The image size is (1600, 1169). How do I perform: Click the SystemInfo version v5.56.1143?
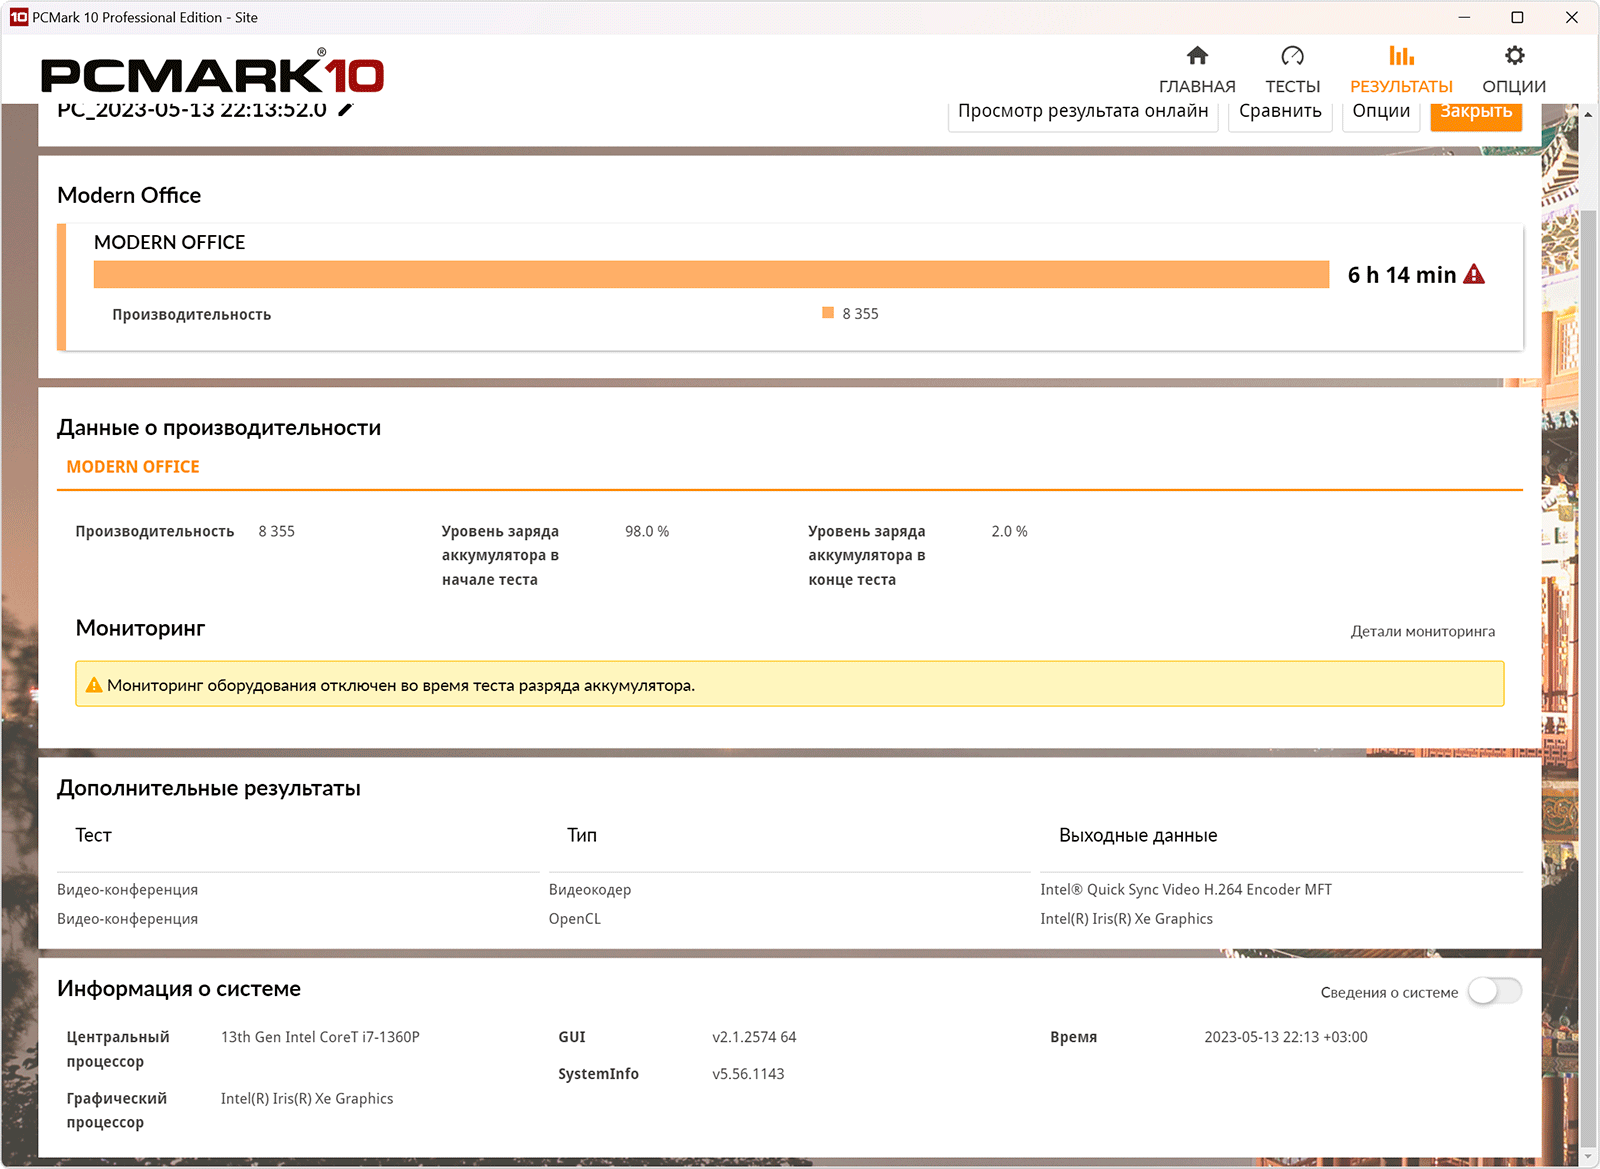(x=748, y=1074)
